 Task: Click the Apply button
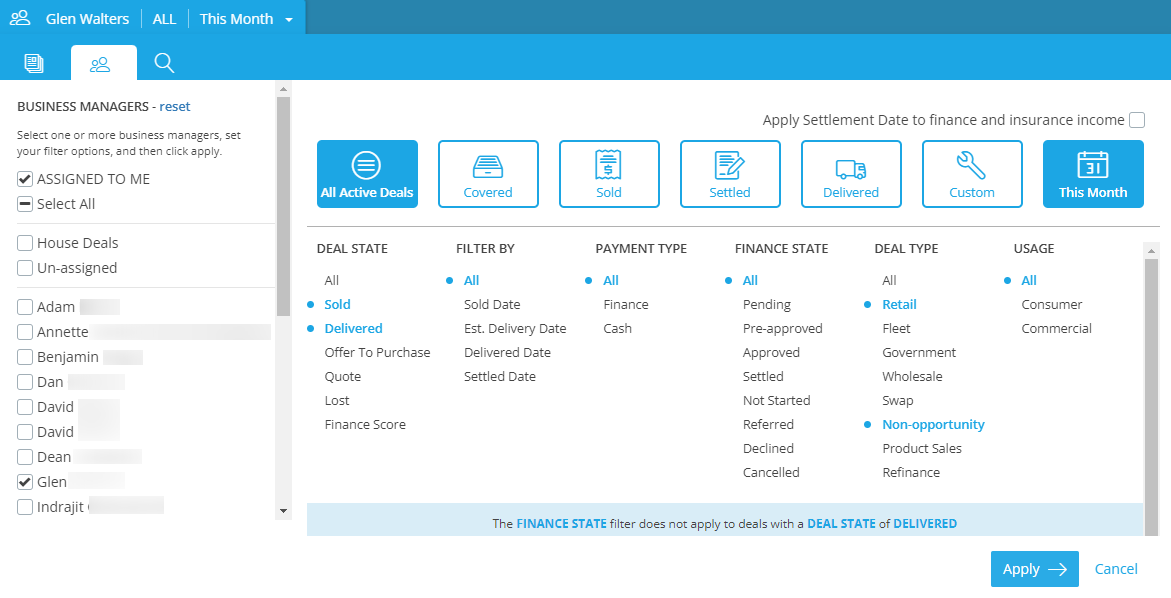[x=1035, y=569]
